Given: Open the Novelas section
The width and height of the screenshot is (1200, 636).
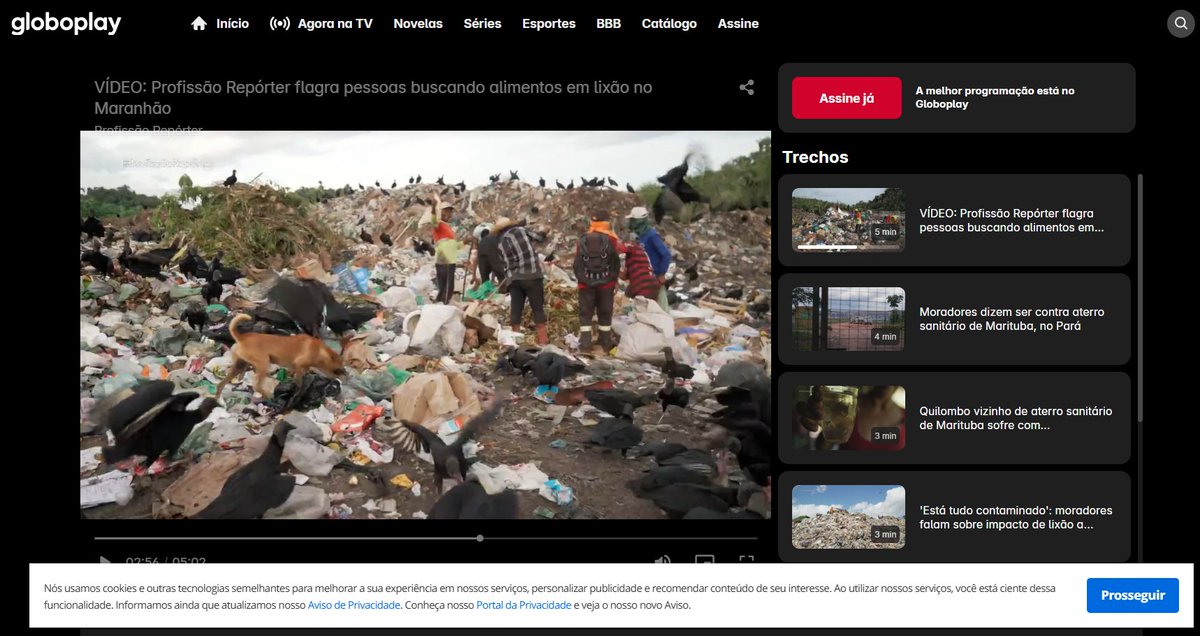Looking at the screenshot, I should pyautogui.click(x=418, y=23).
